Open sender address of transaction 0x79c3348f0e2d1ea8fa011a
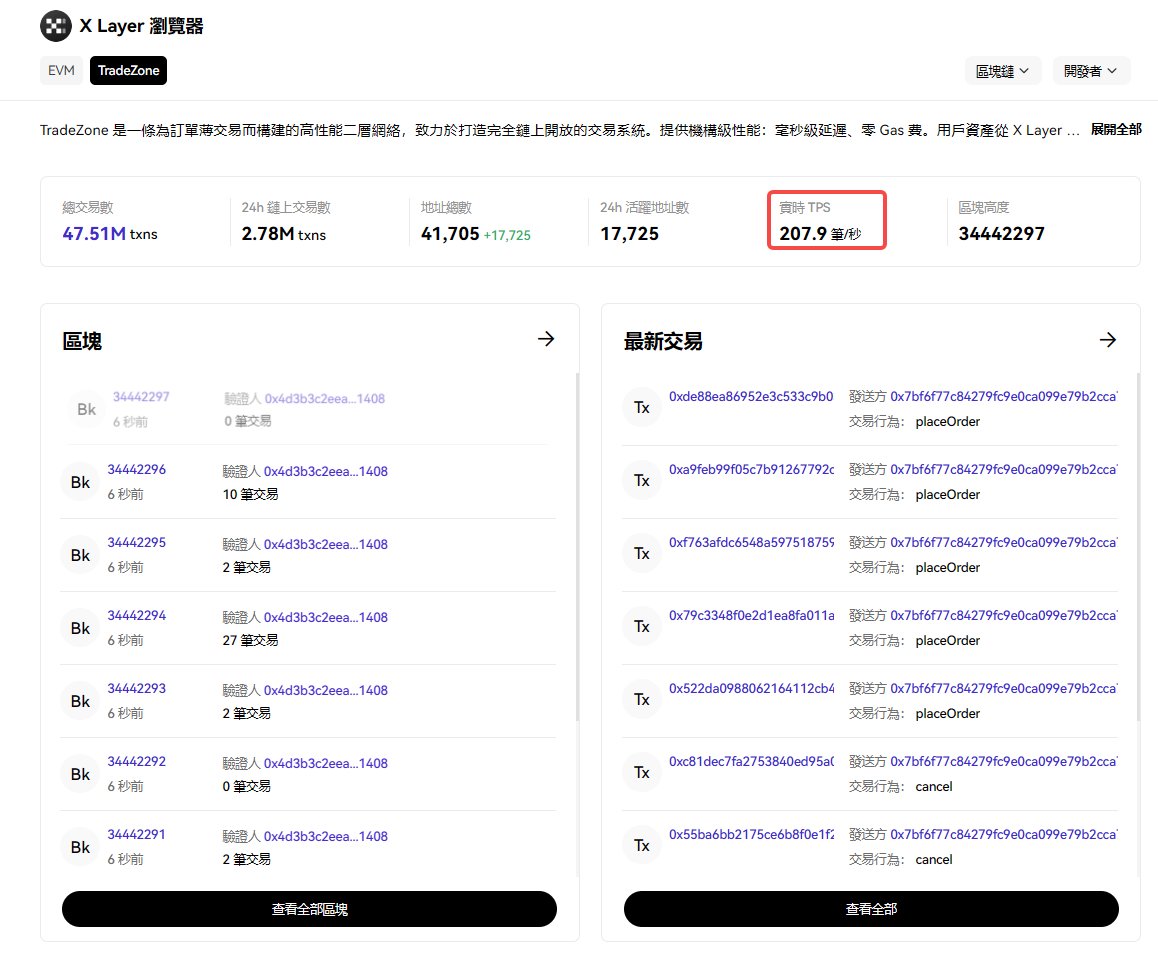The image size is (1158, 954). (x=1004, y=616)
